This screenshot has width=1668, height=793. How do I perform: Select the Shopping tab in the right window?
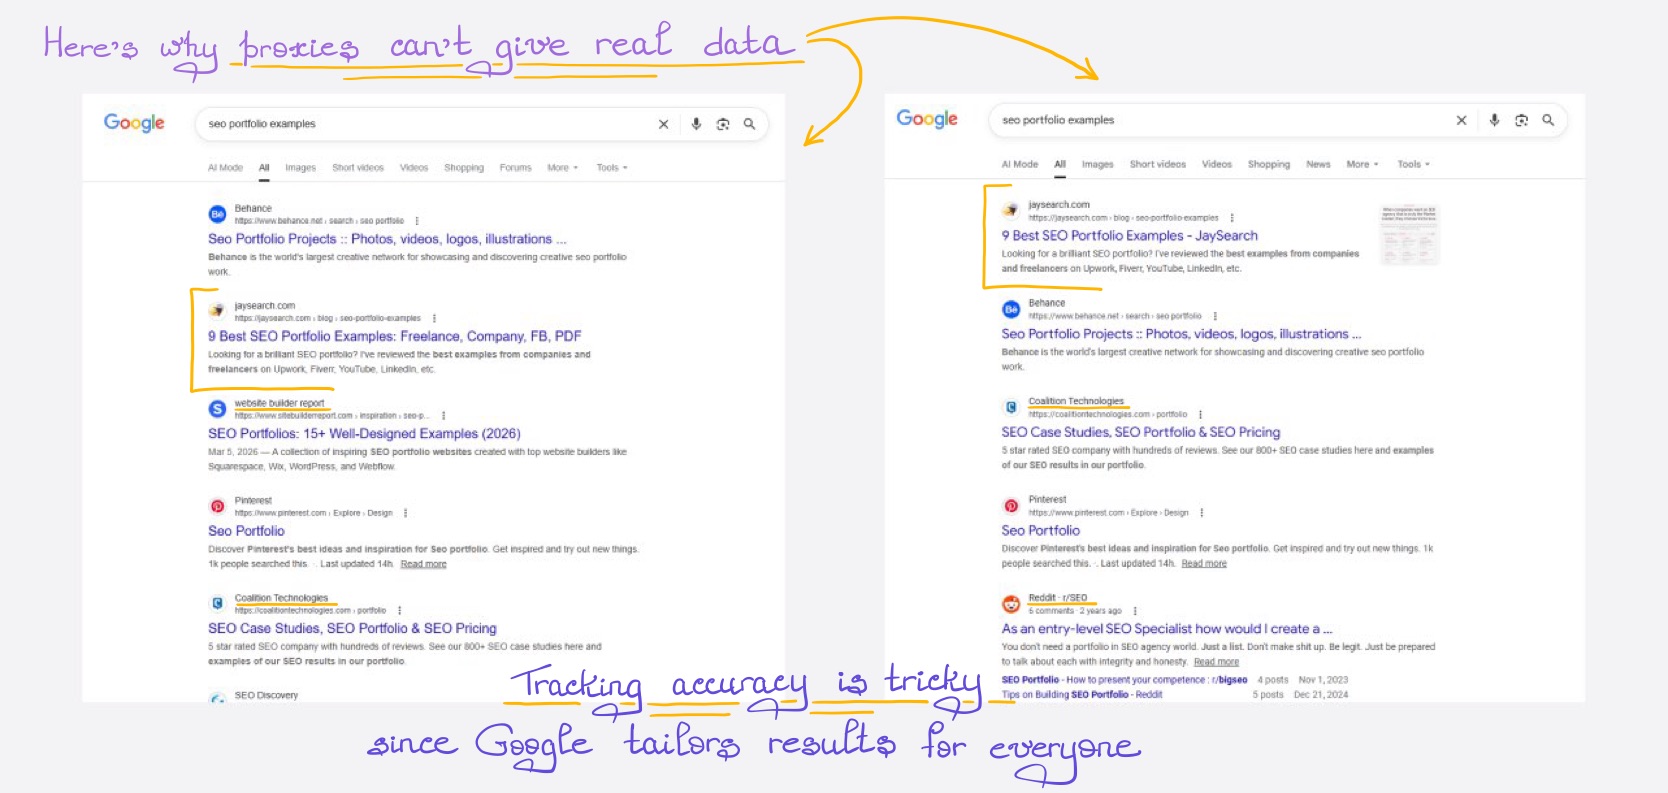pyautogui.click(x=1268, y=164)
